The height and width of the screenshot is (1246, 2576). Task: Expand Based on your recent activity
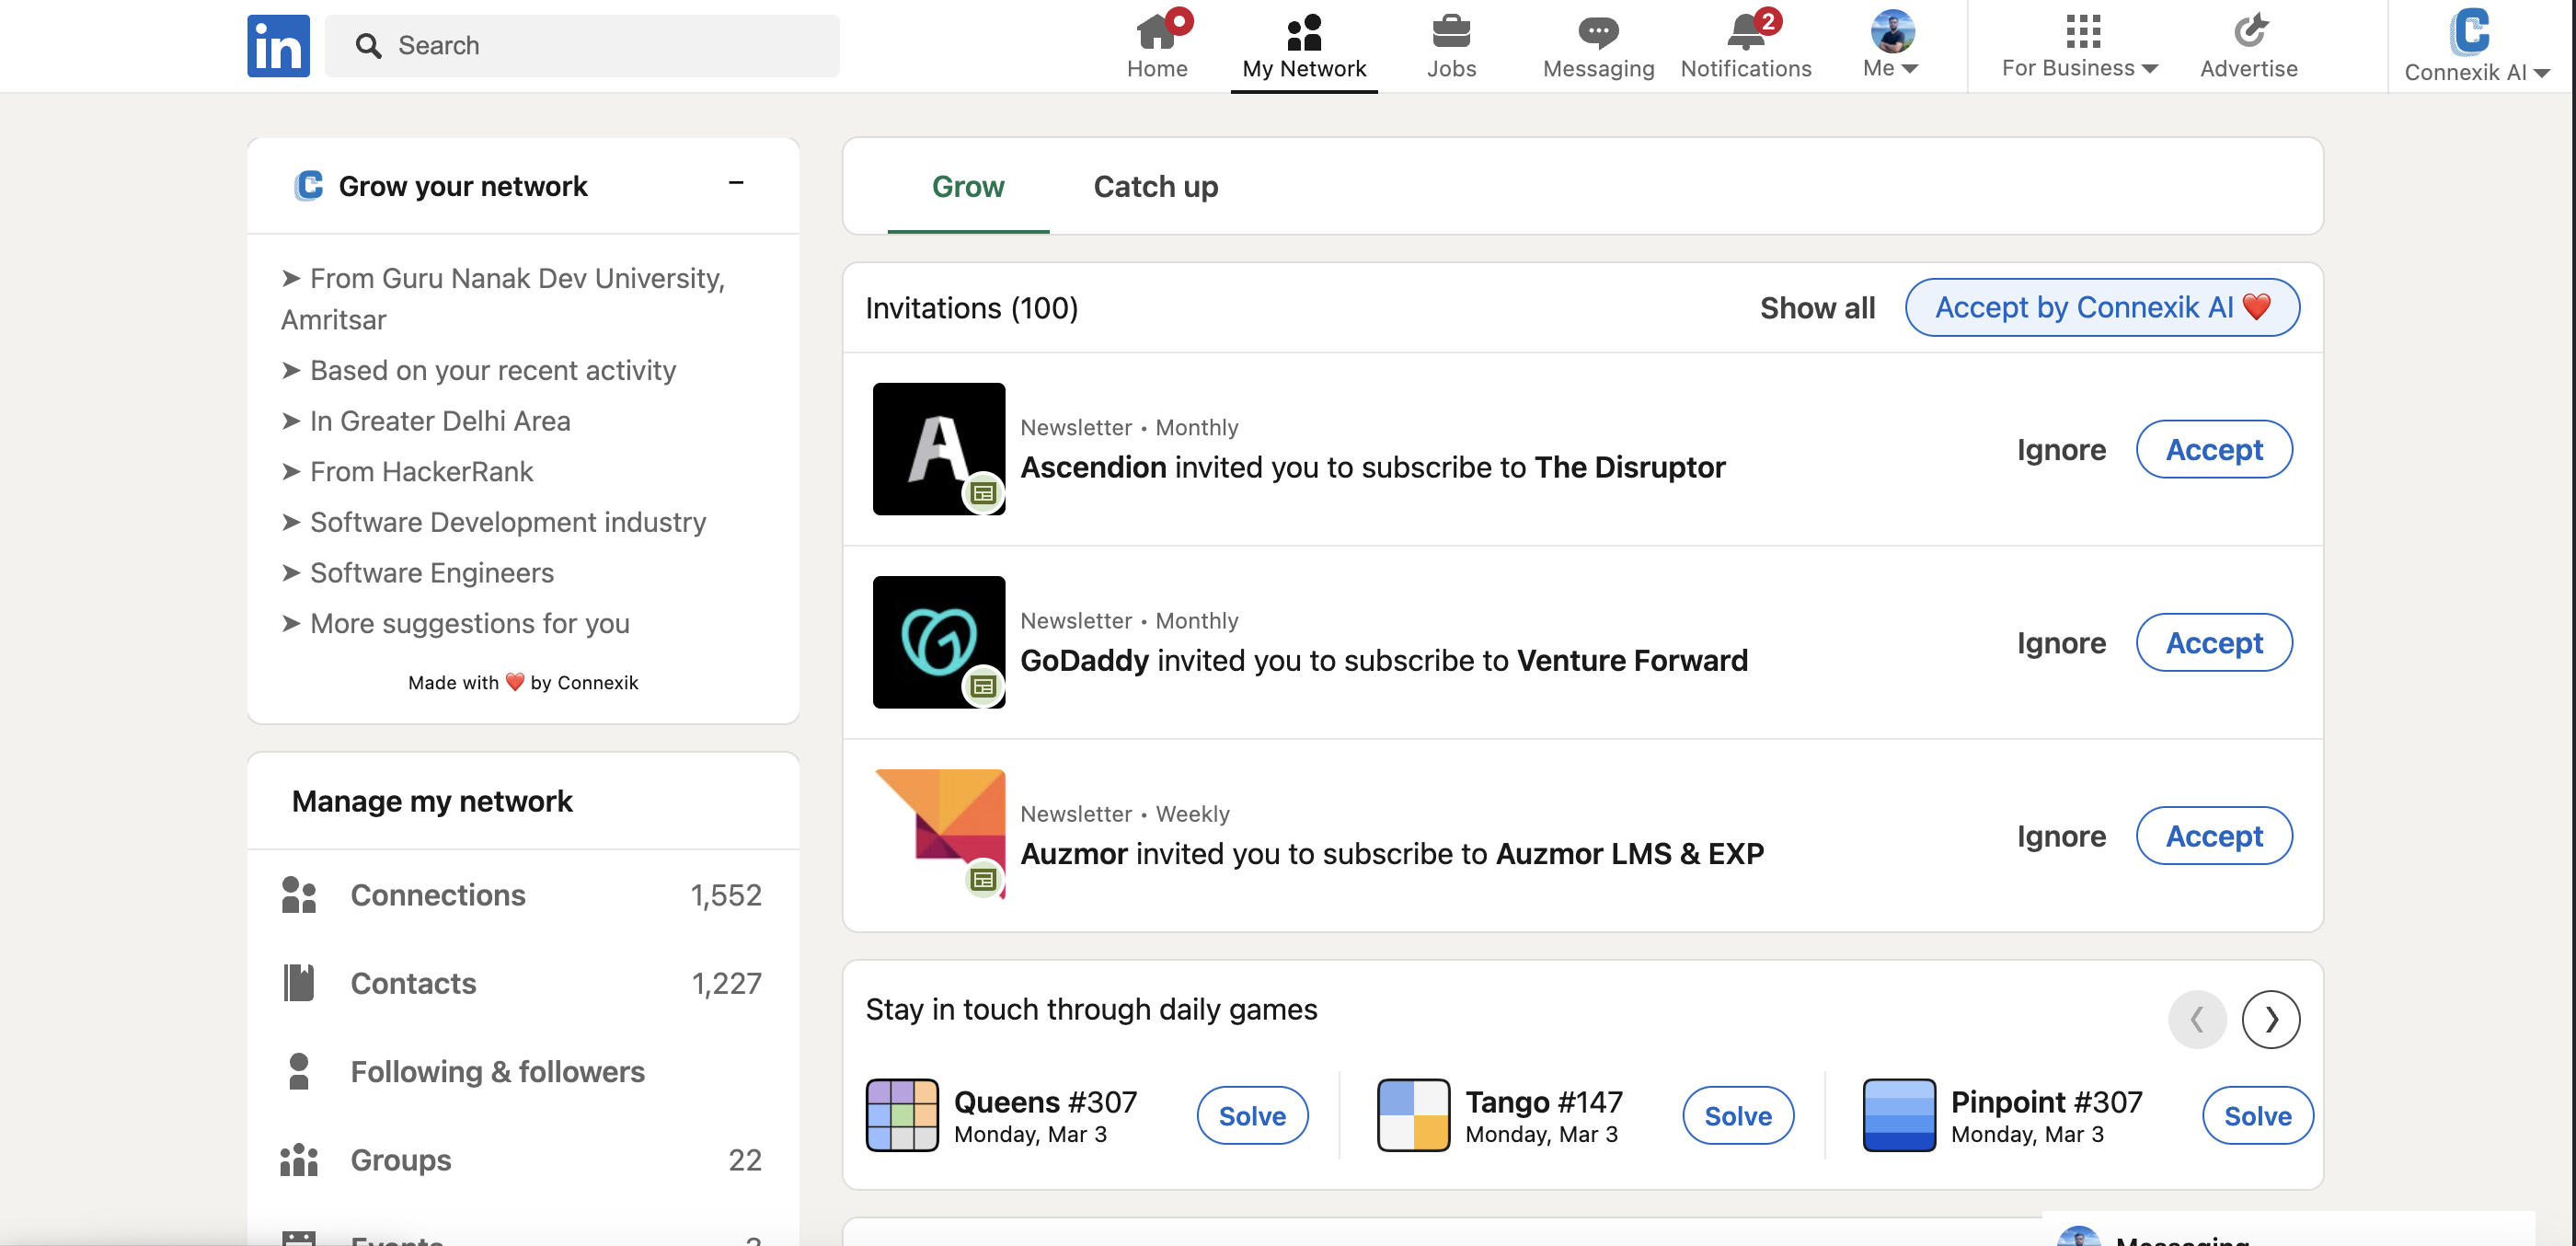pyautogui.click(x=479, y=370)
